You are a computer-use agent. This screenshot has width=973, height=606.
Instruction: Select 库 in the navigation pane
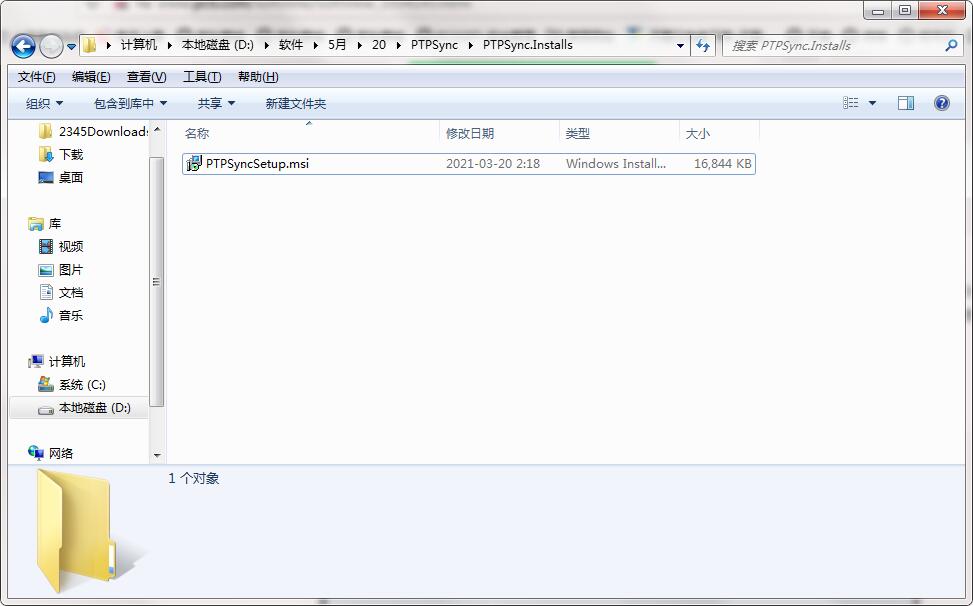pyautogui.click(x=45, y=223)
